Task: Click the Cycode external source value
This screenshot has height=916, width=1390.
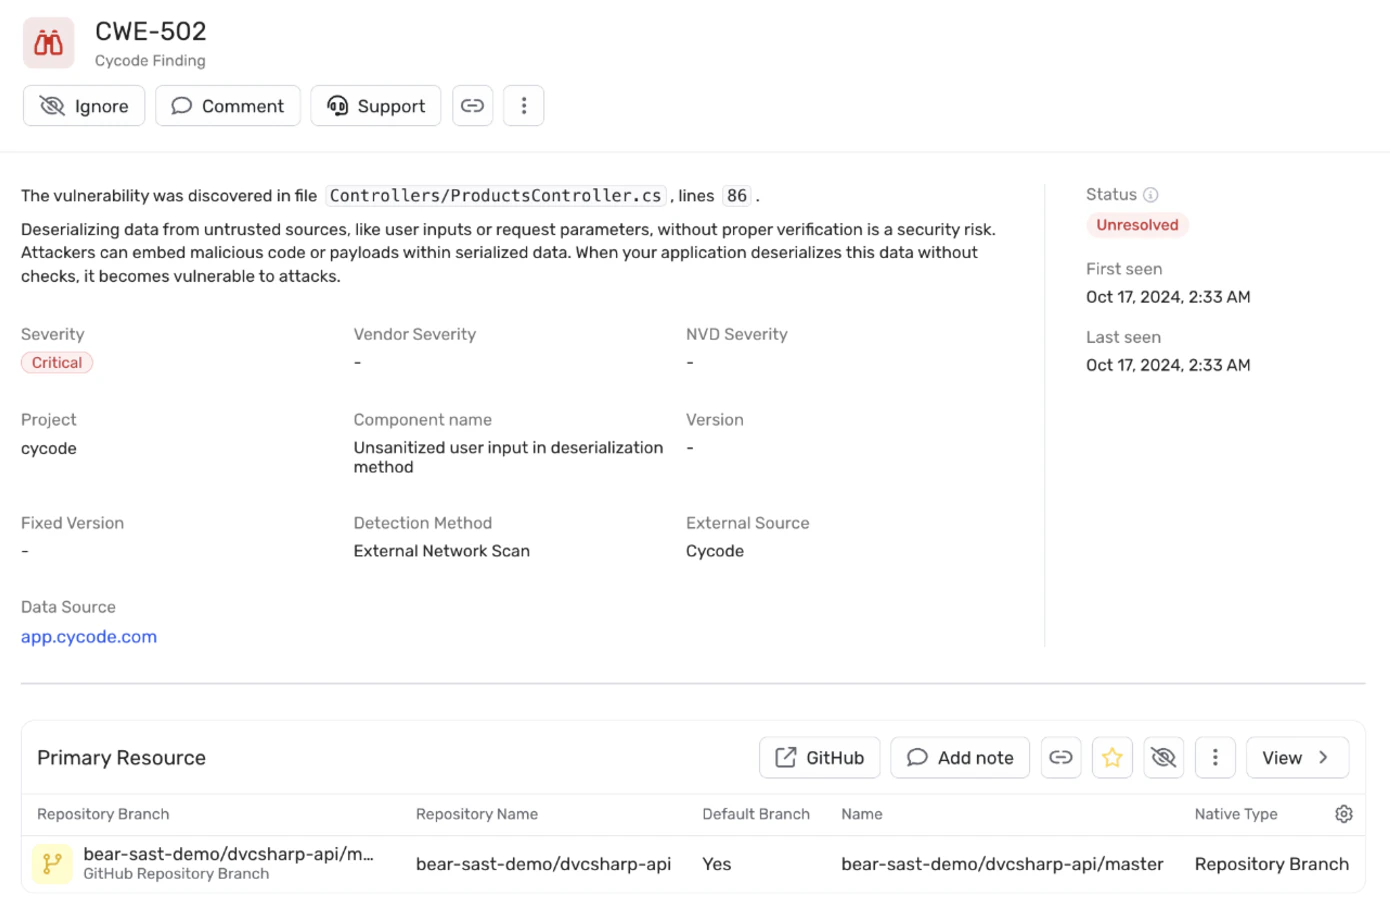Action: [715, 551]
